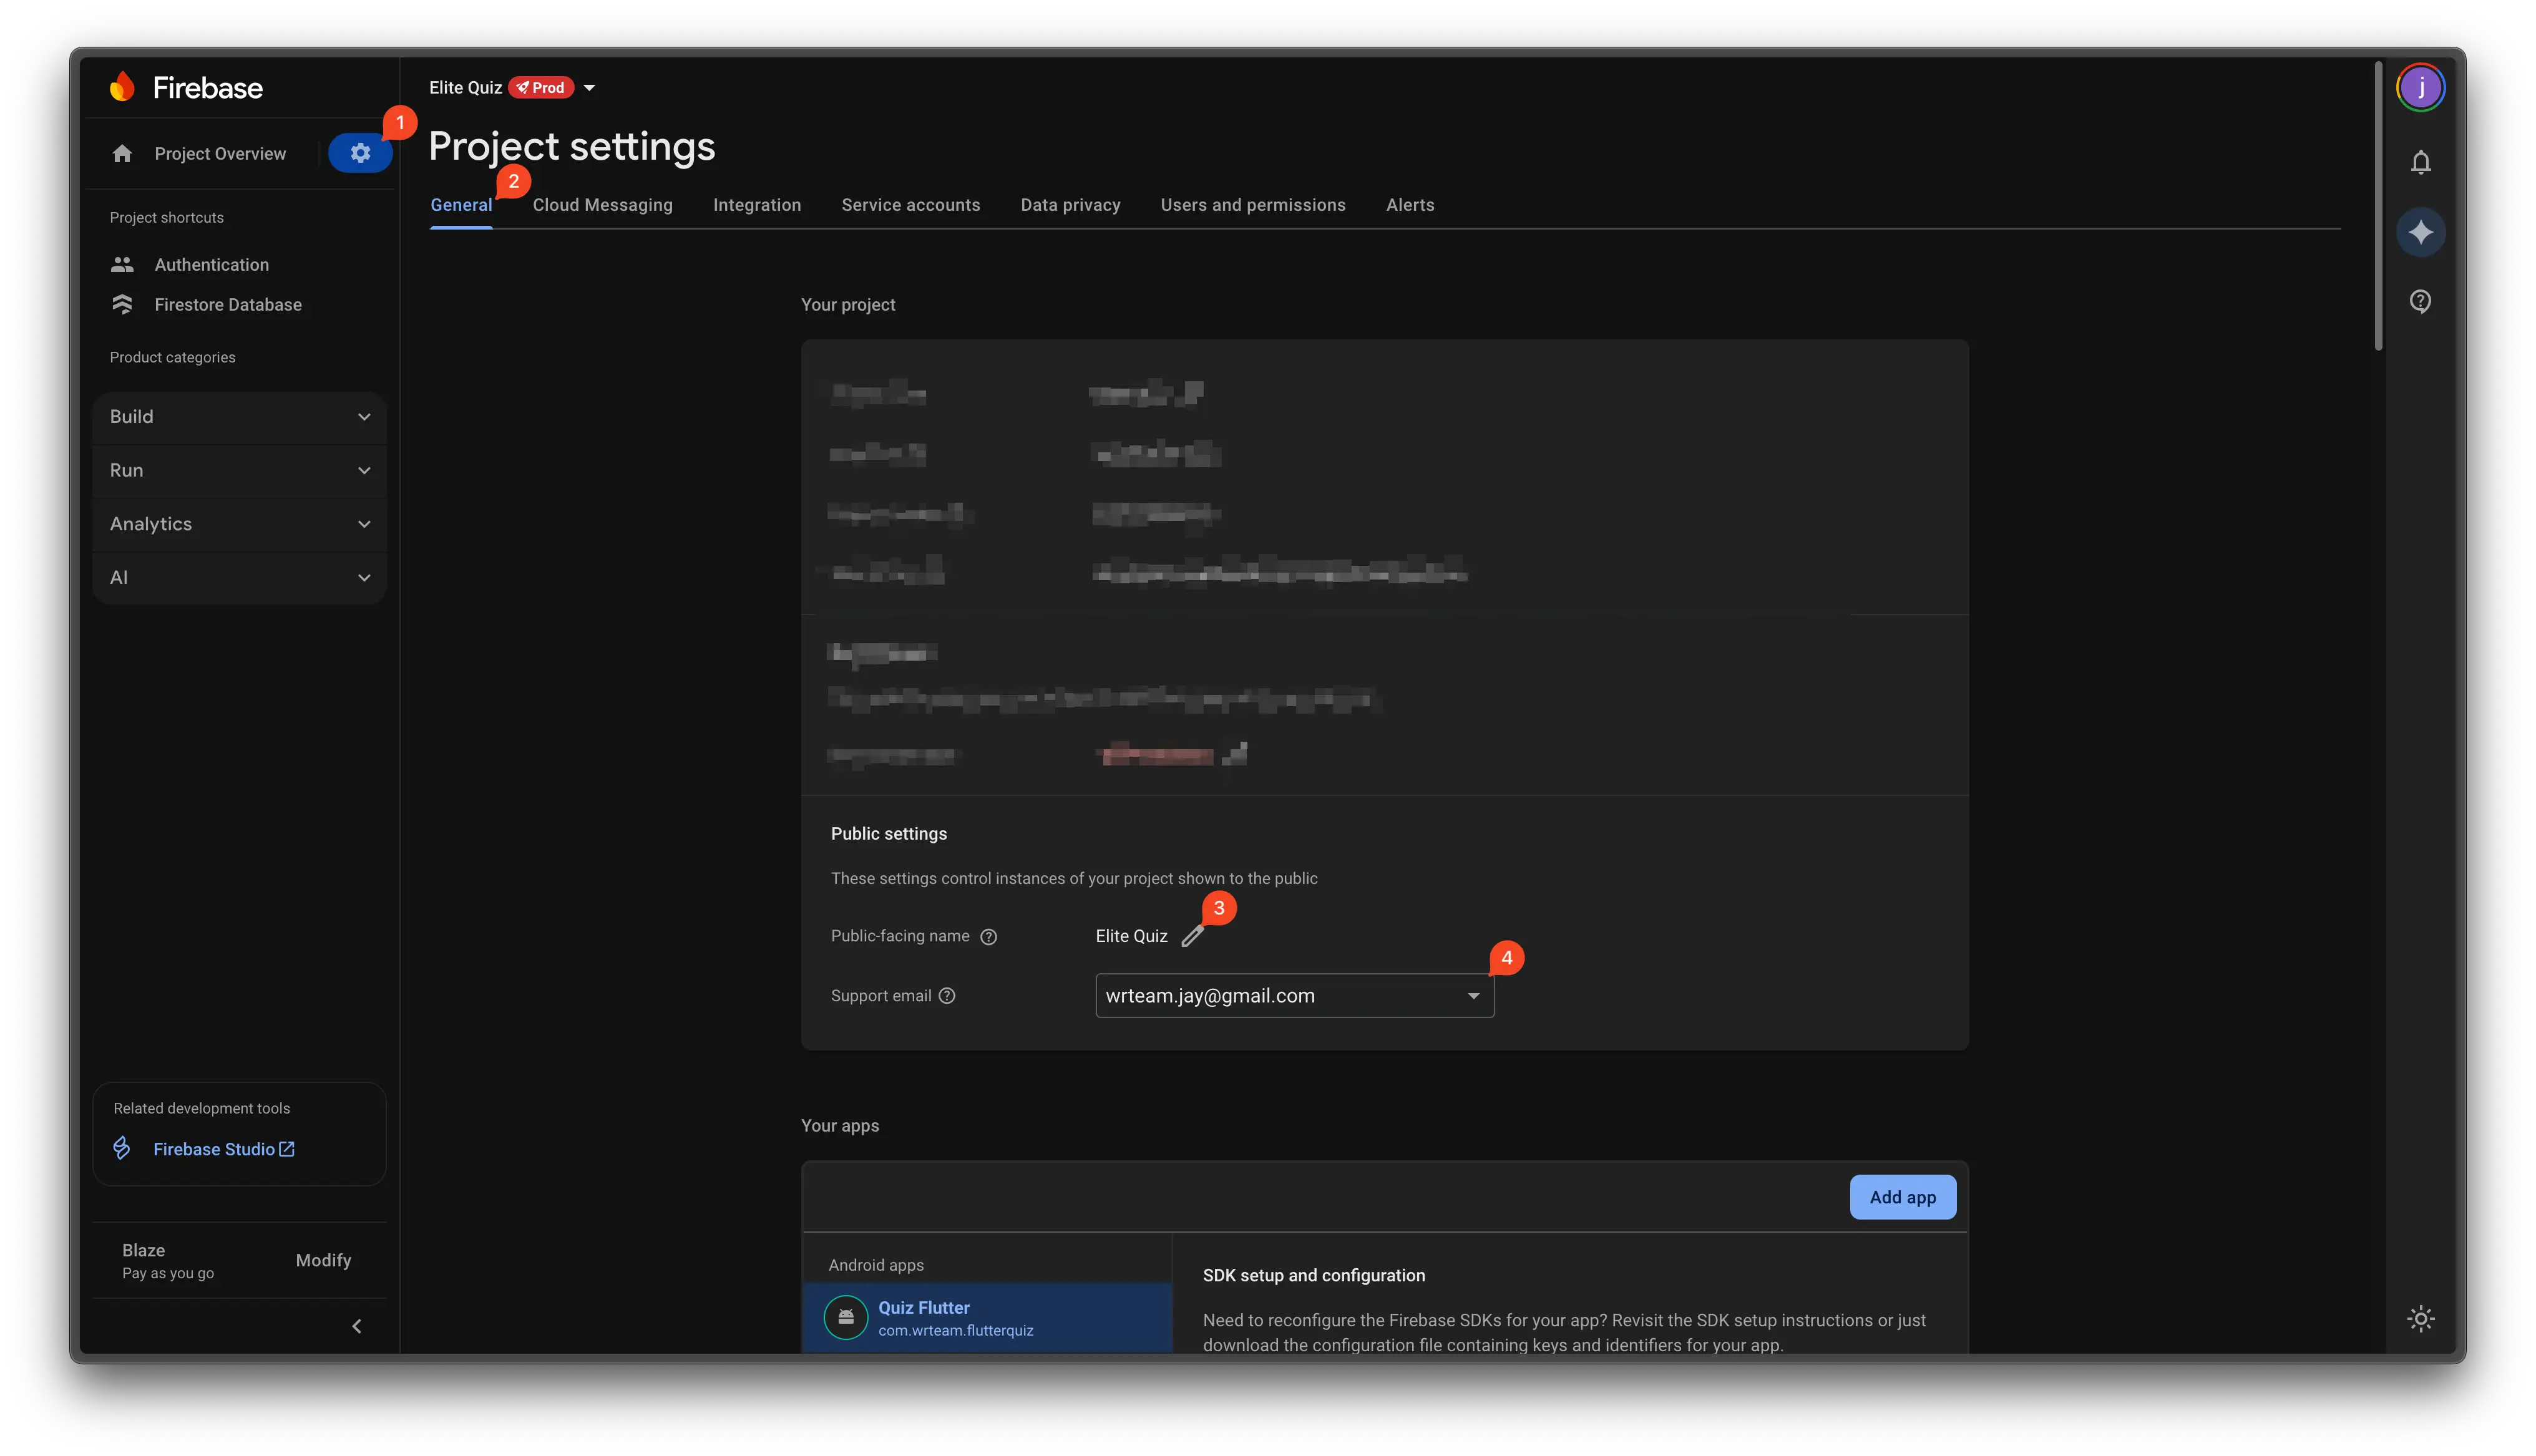2536x1456 pixels.
Task: Open Authentication shortcut
Action: coord(212,264)
